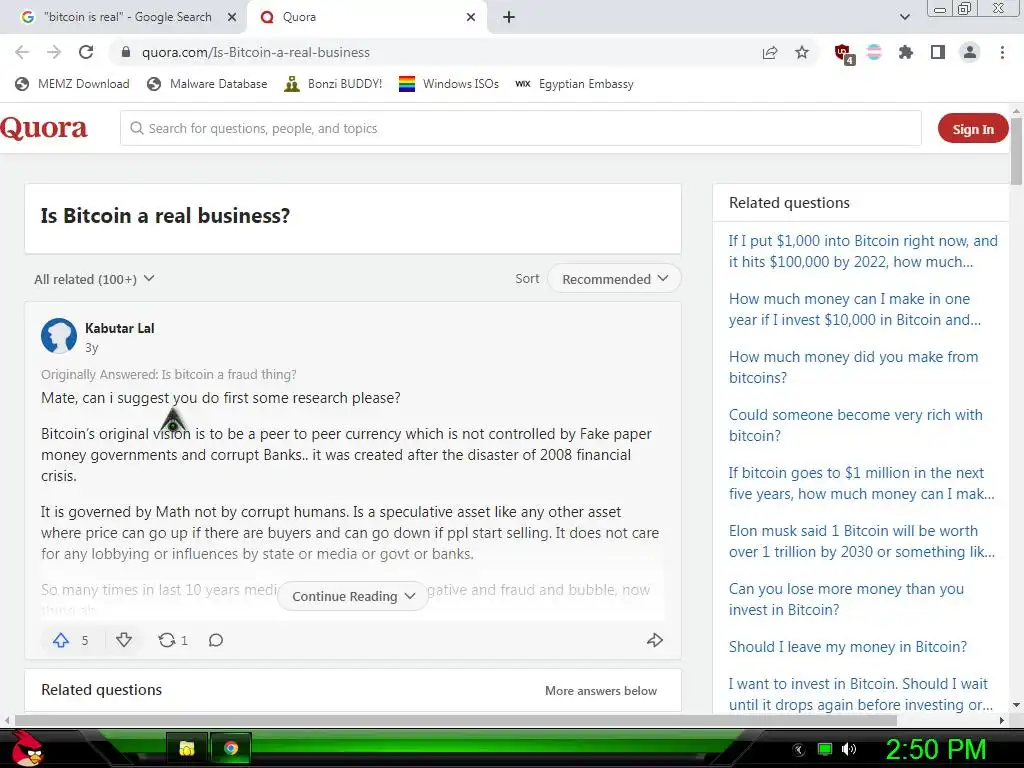The image size is (1024, 768).
Task: Click Kabutar Lal's profile avatar
Action: [x=59, y=336]
